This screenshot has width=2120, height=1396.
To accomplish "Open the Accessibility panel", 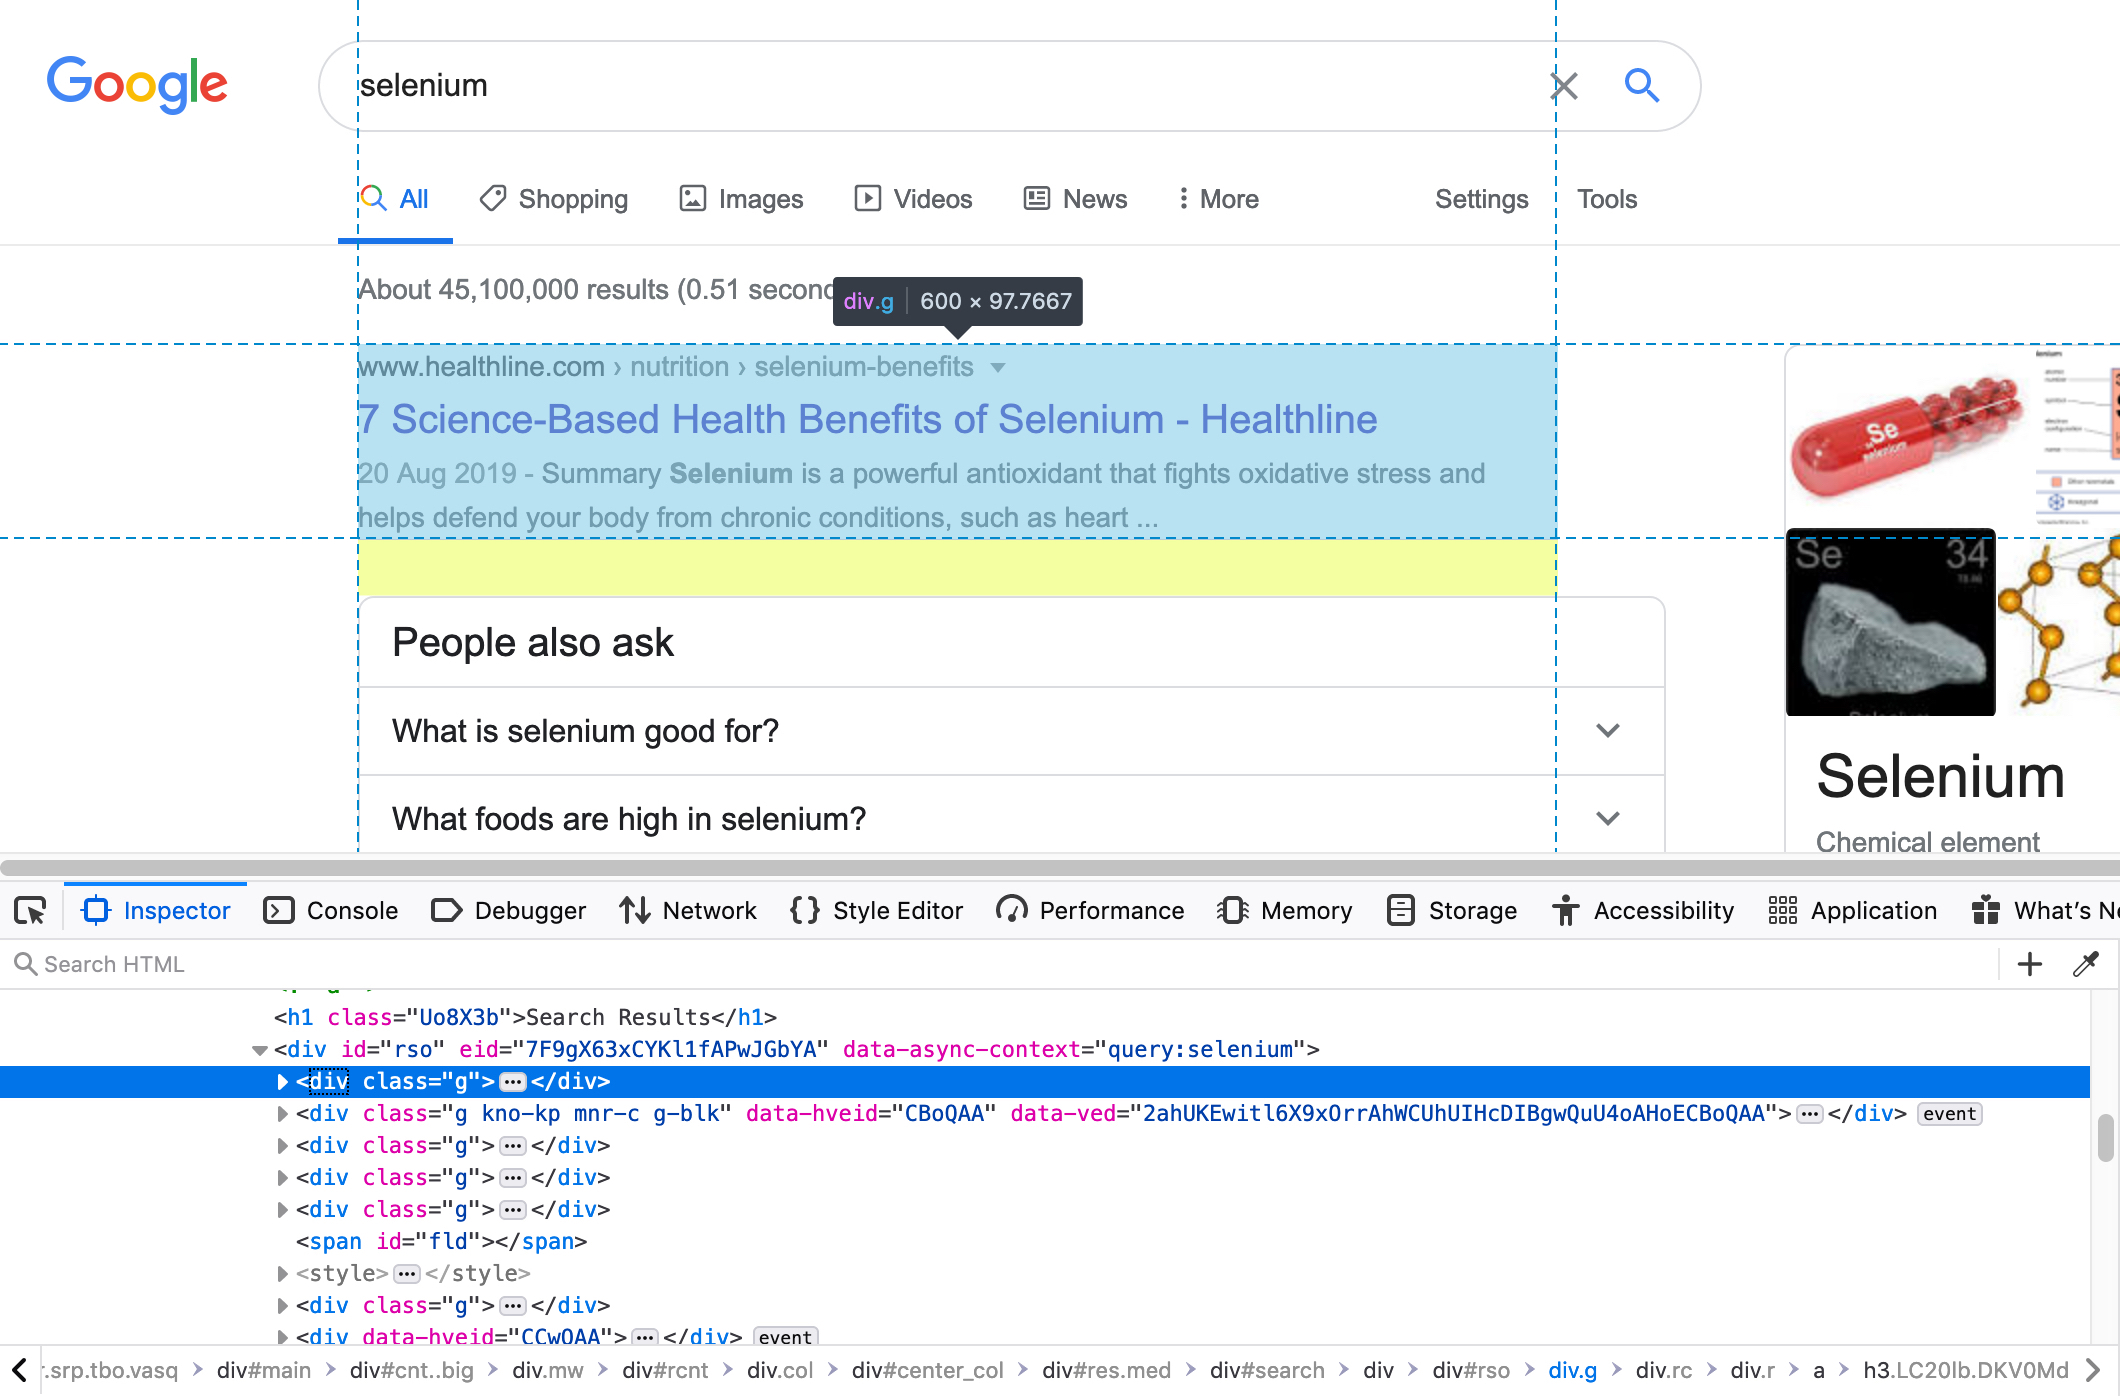I will pos(1643,911).
